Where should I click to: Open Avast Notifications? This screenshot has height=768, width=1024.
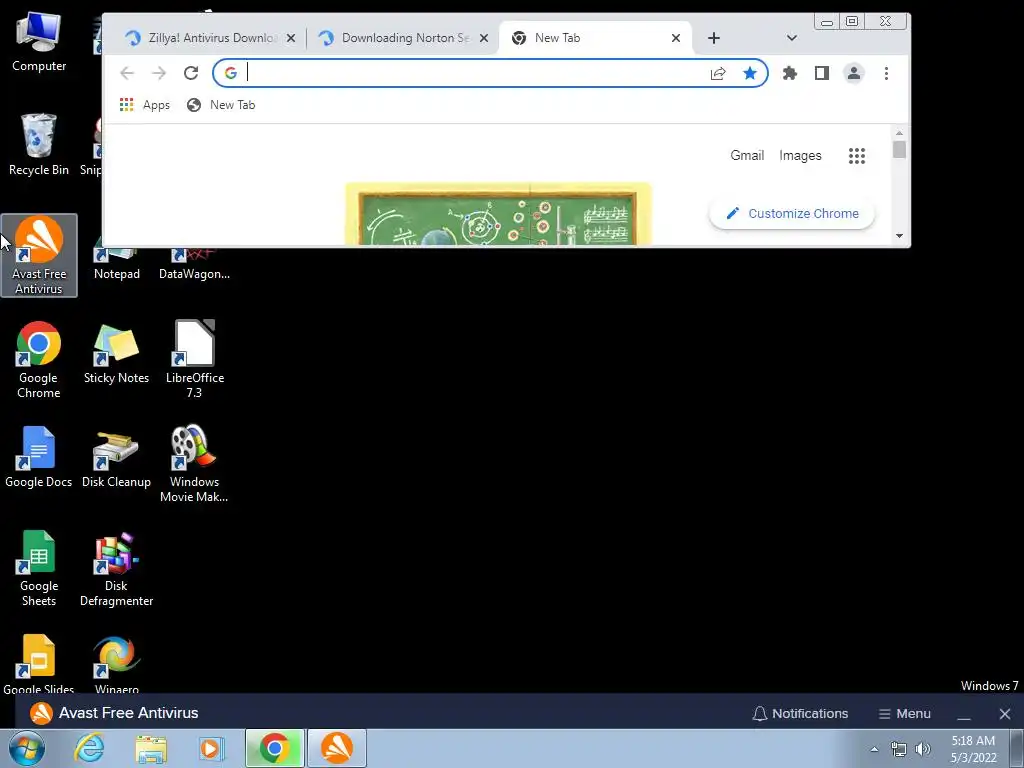800,714
